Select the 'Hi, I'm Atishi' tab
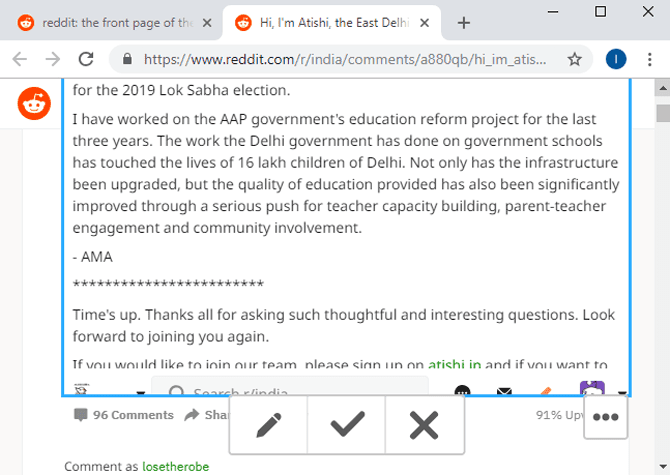 (x=325, y=22)
